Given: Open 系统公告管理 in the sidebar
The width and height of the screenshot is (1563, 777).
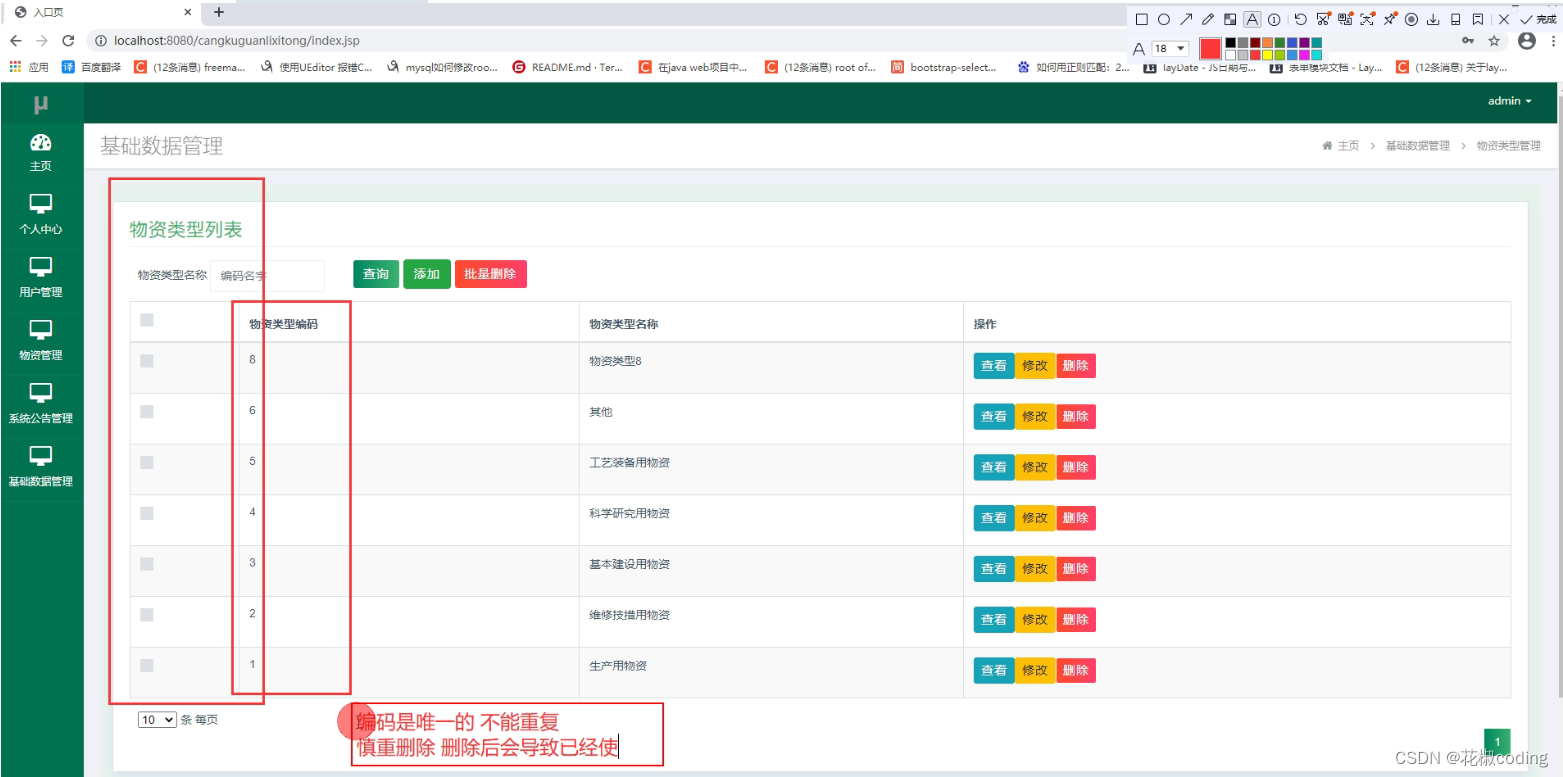Looking at the screenshot, I should point(41,405).
